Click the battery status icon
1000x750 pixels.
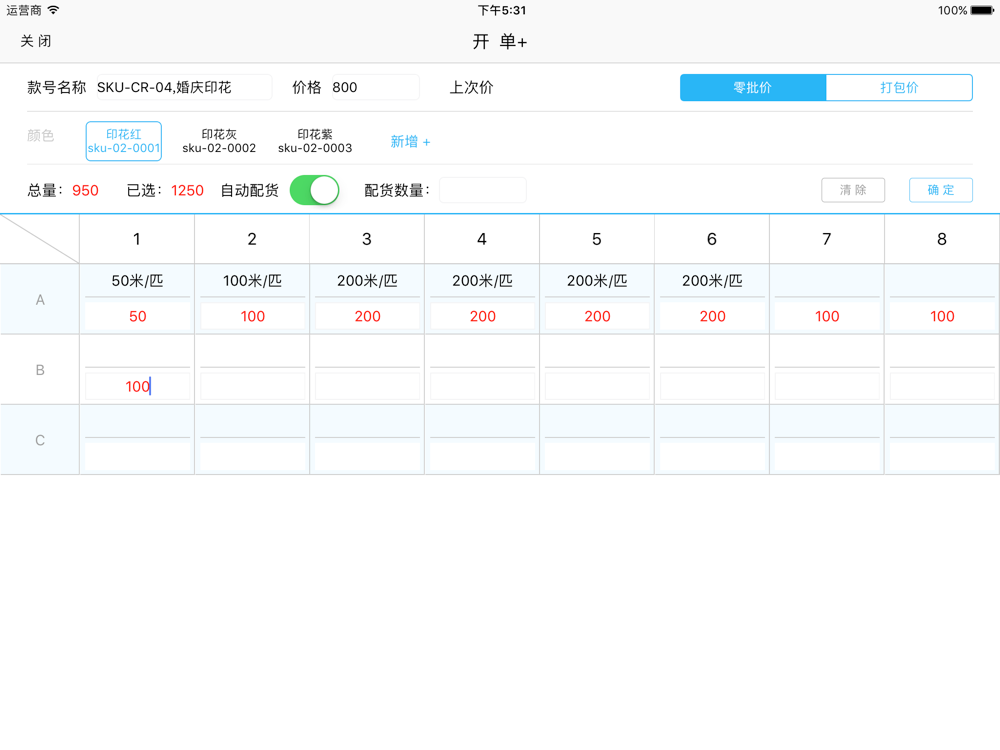982,10
